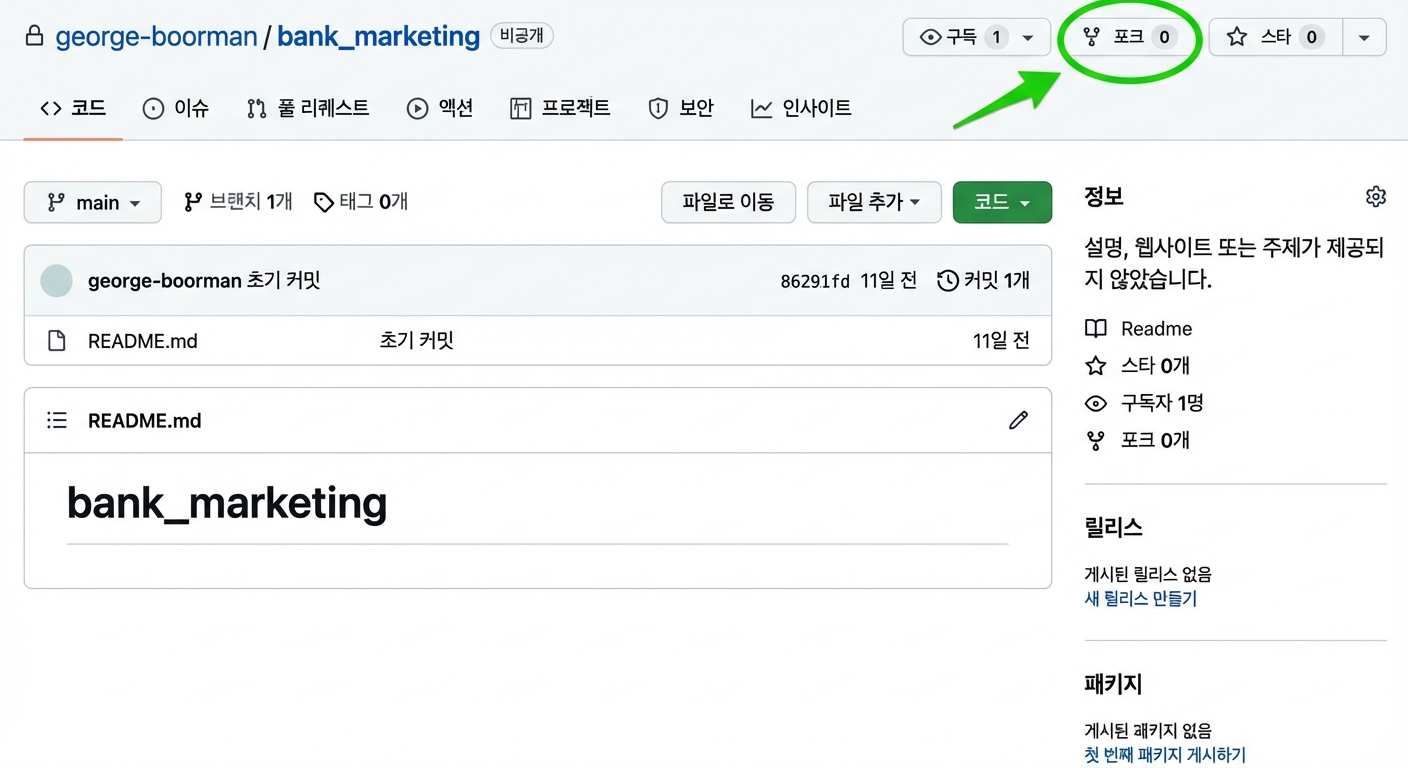Open 커밋 1개 commit history

point(984,281)
